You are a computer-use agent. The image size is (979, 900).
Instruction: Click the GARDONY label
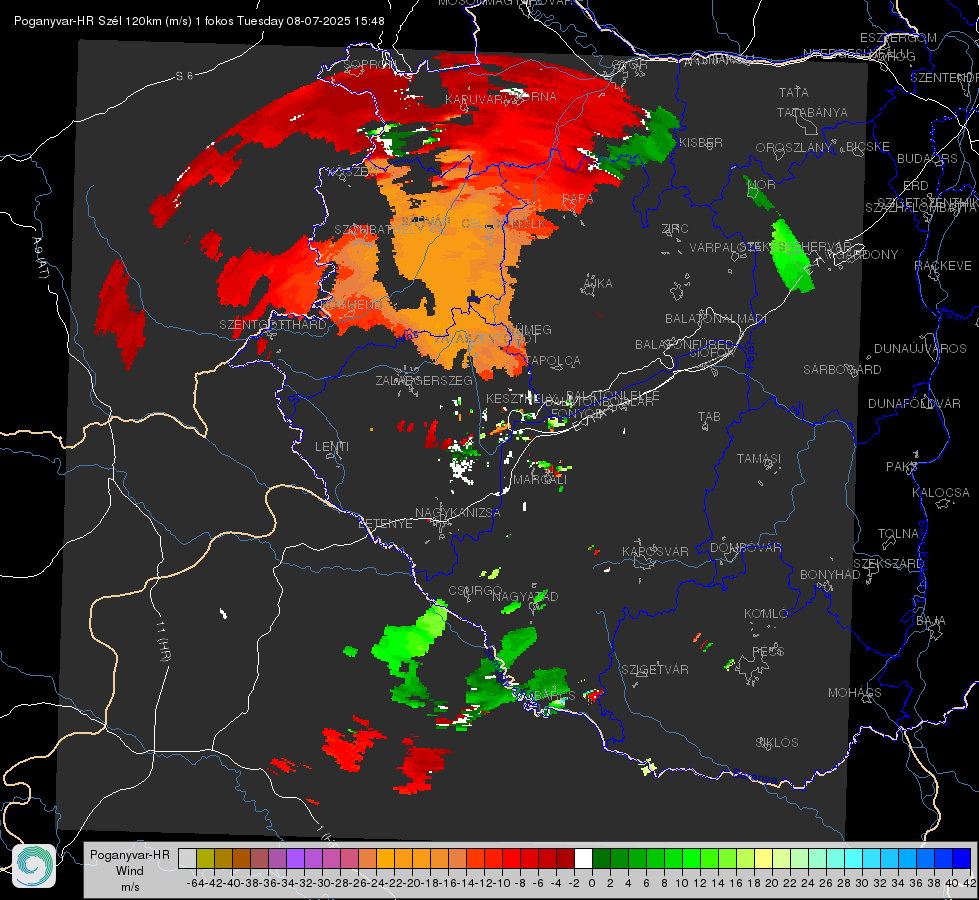[x=869, y=255]
